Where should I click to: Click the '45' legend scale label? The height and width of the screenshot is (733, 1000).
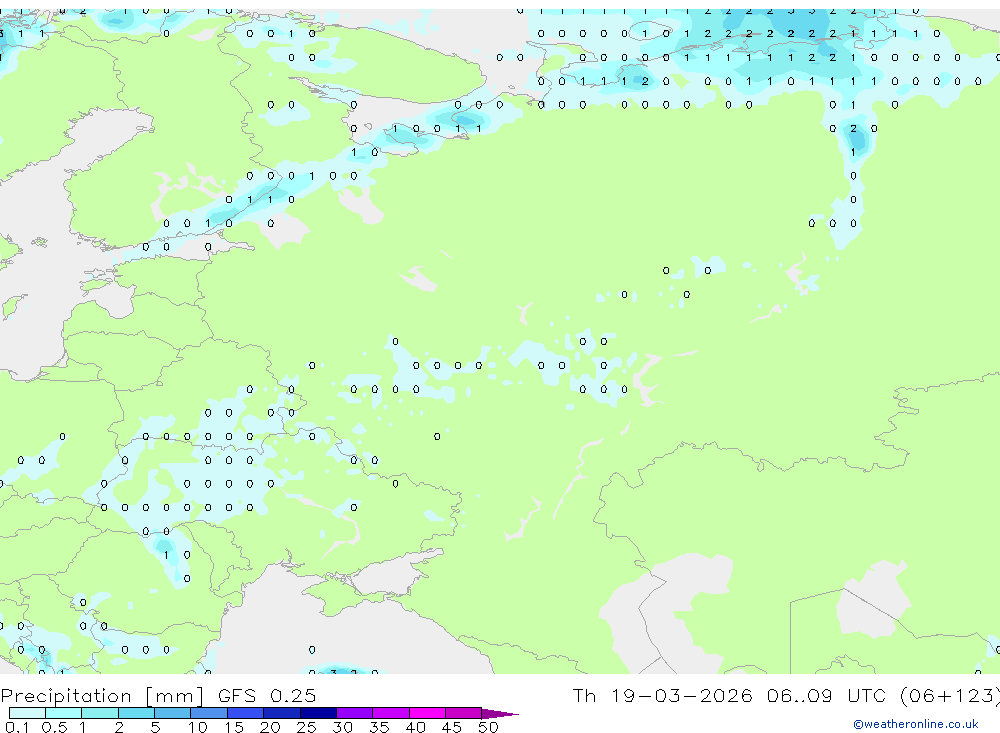[x=452, y=727]
